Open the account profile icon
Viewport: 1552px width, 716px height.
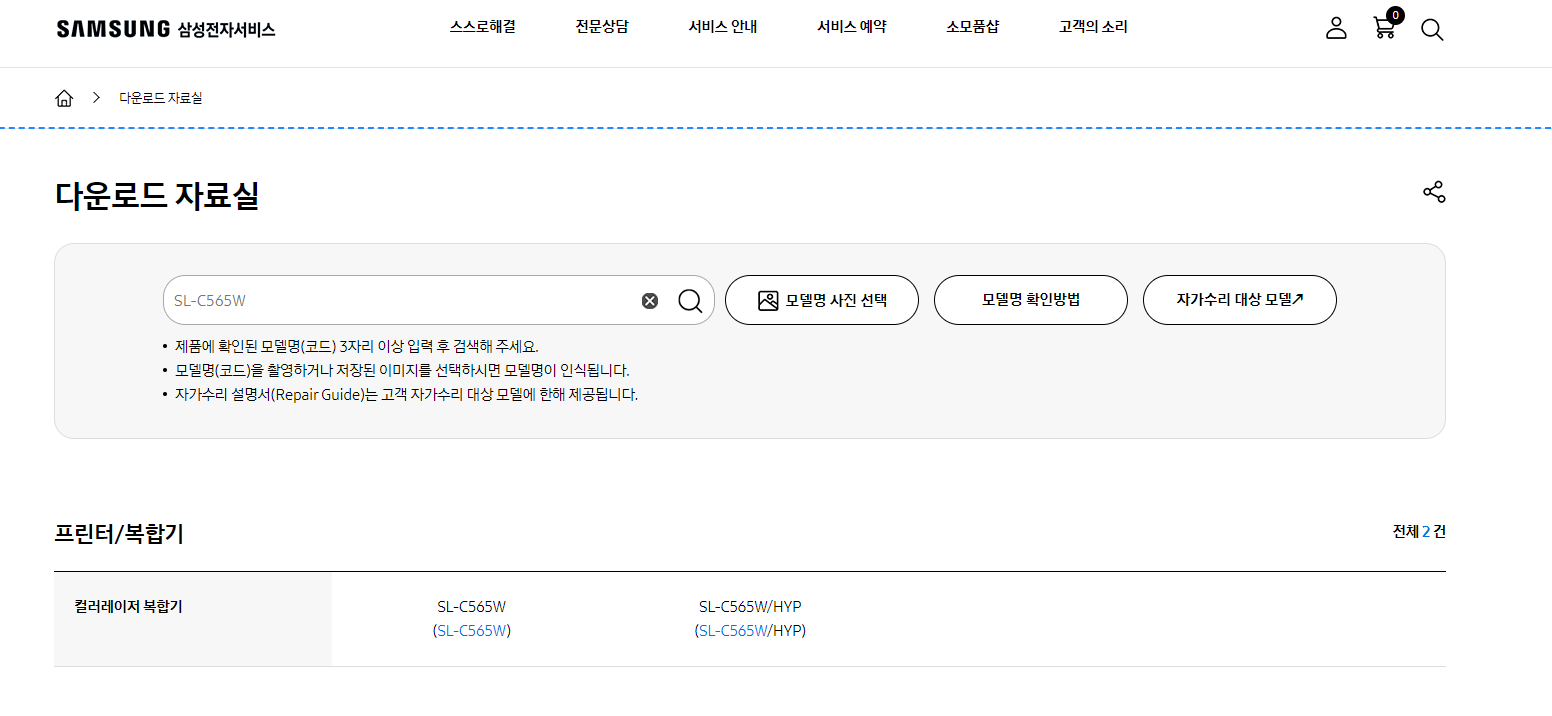click(x=1336, y=29)
